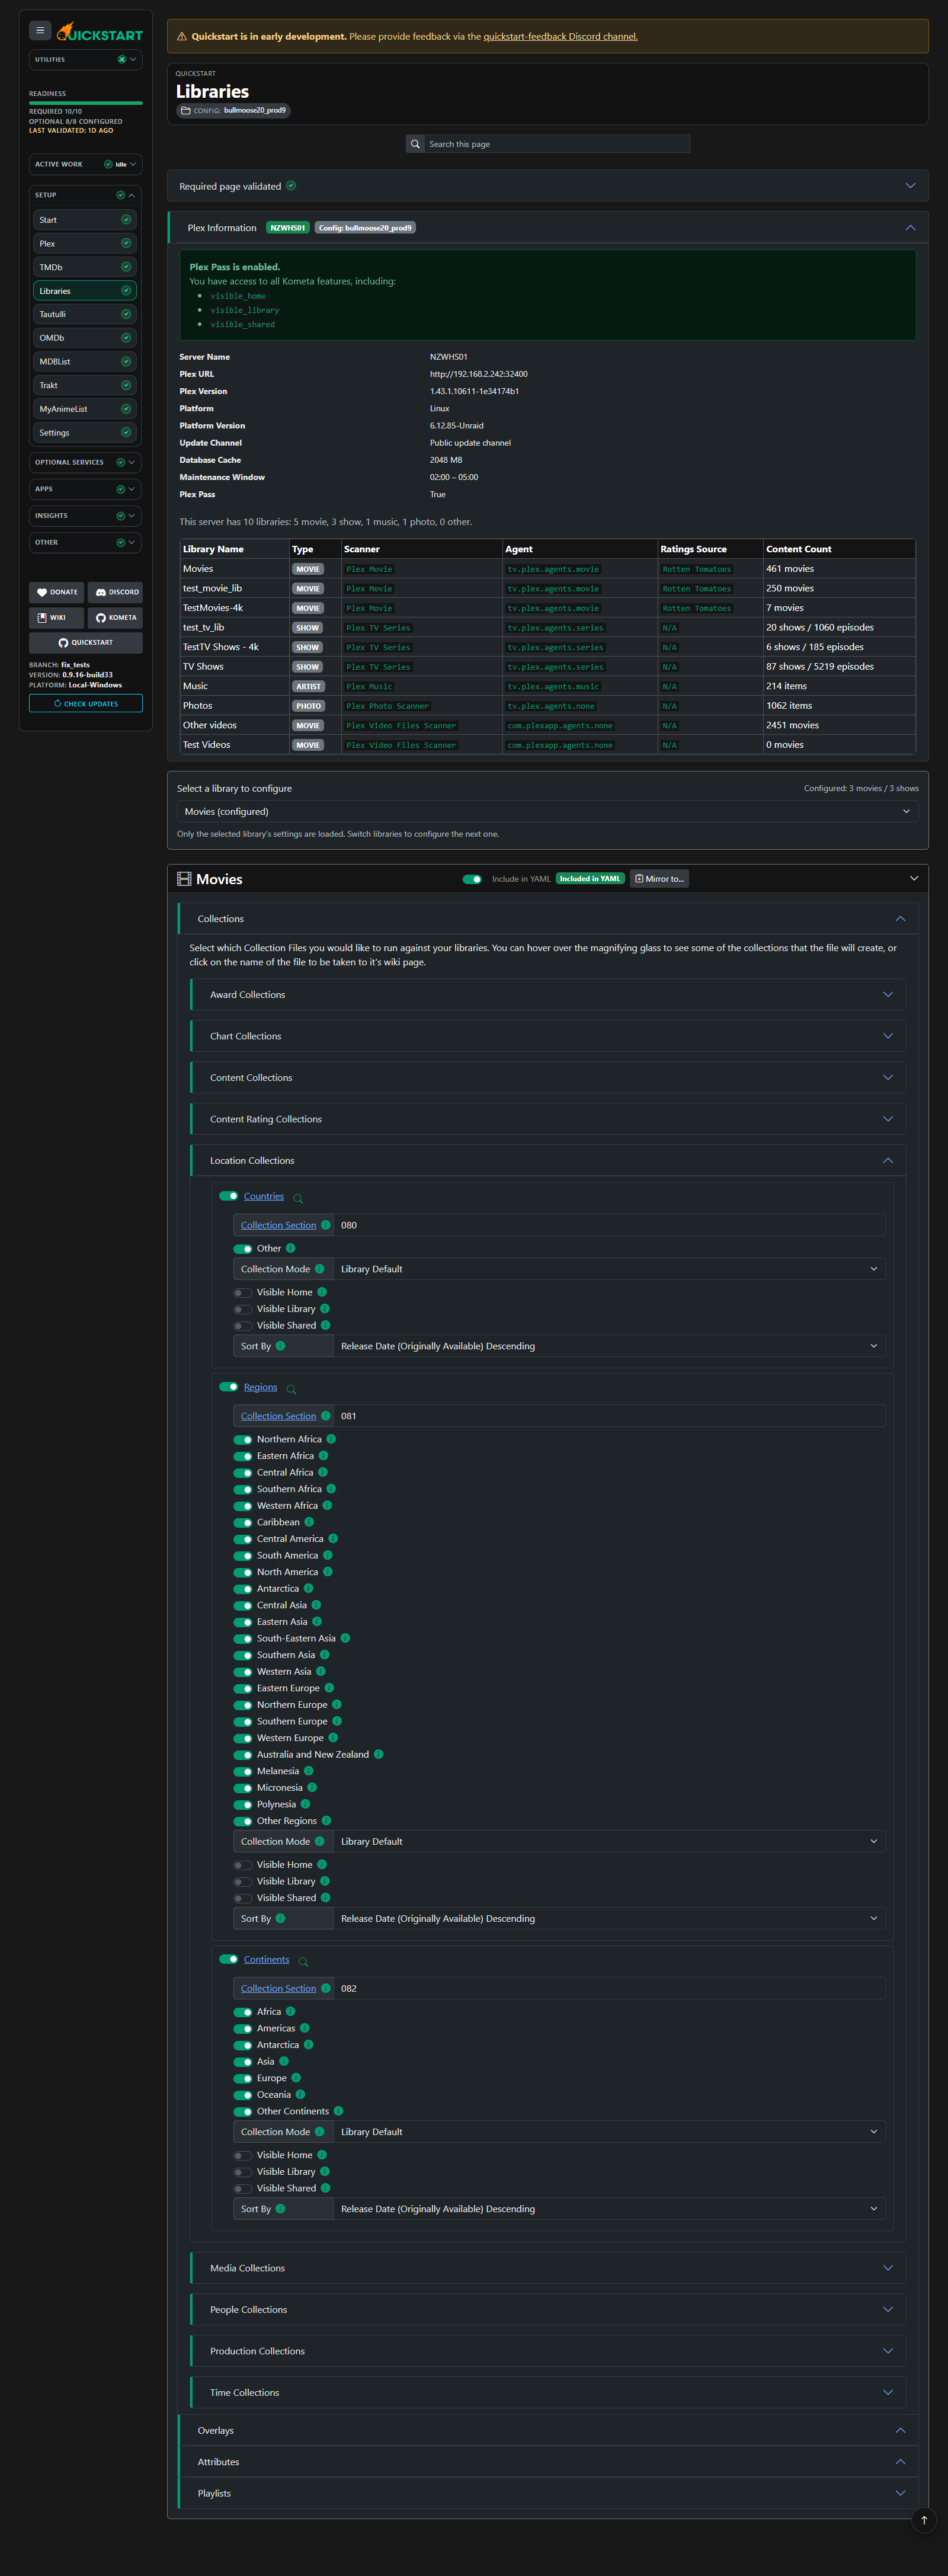Click the info icon next to Countries Collection Section
The image size is (948, 2576).
325,1225
